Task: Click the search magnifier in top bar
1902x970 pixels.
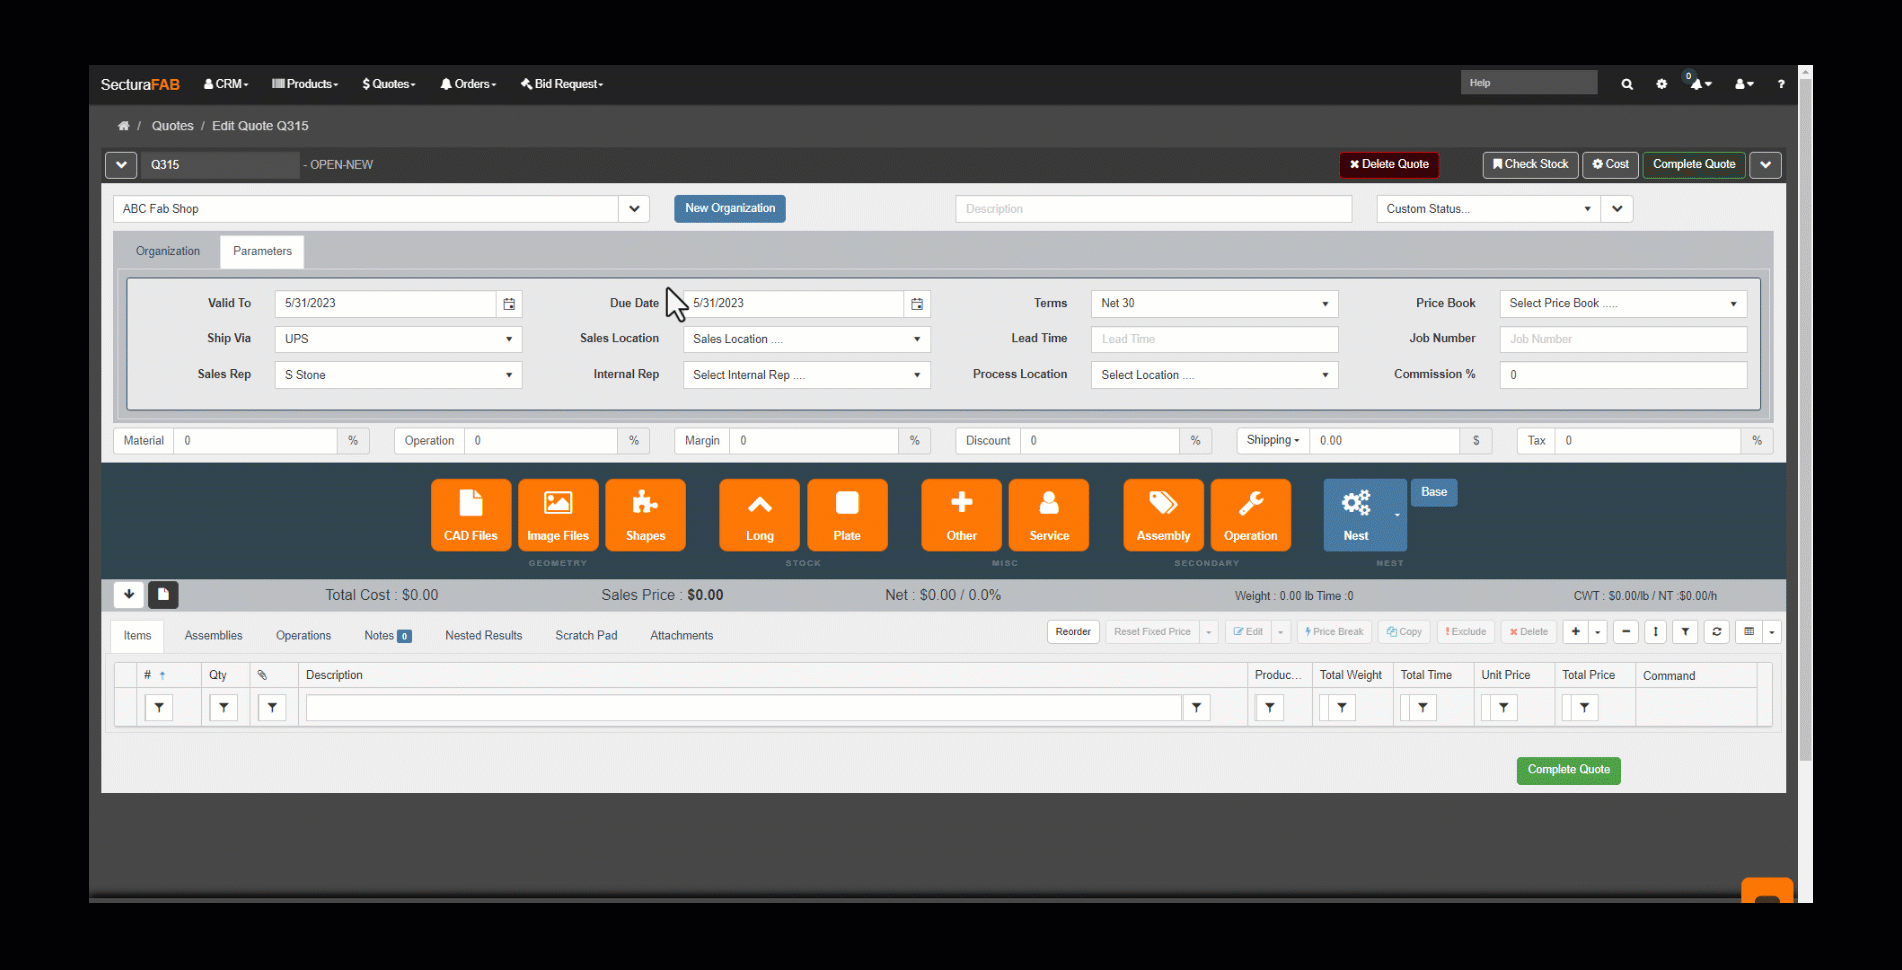Action: [1627, 84]
